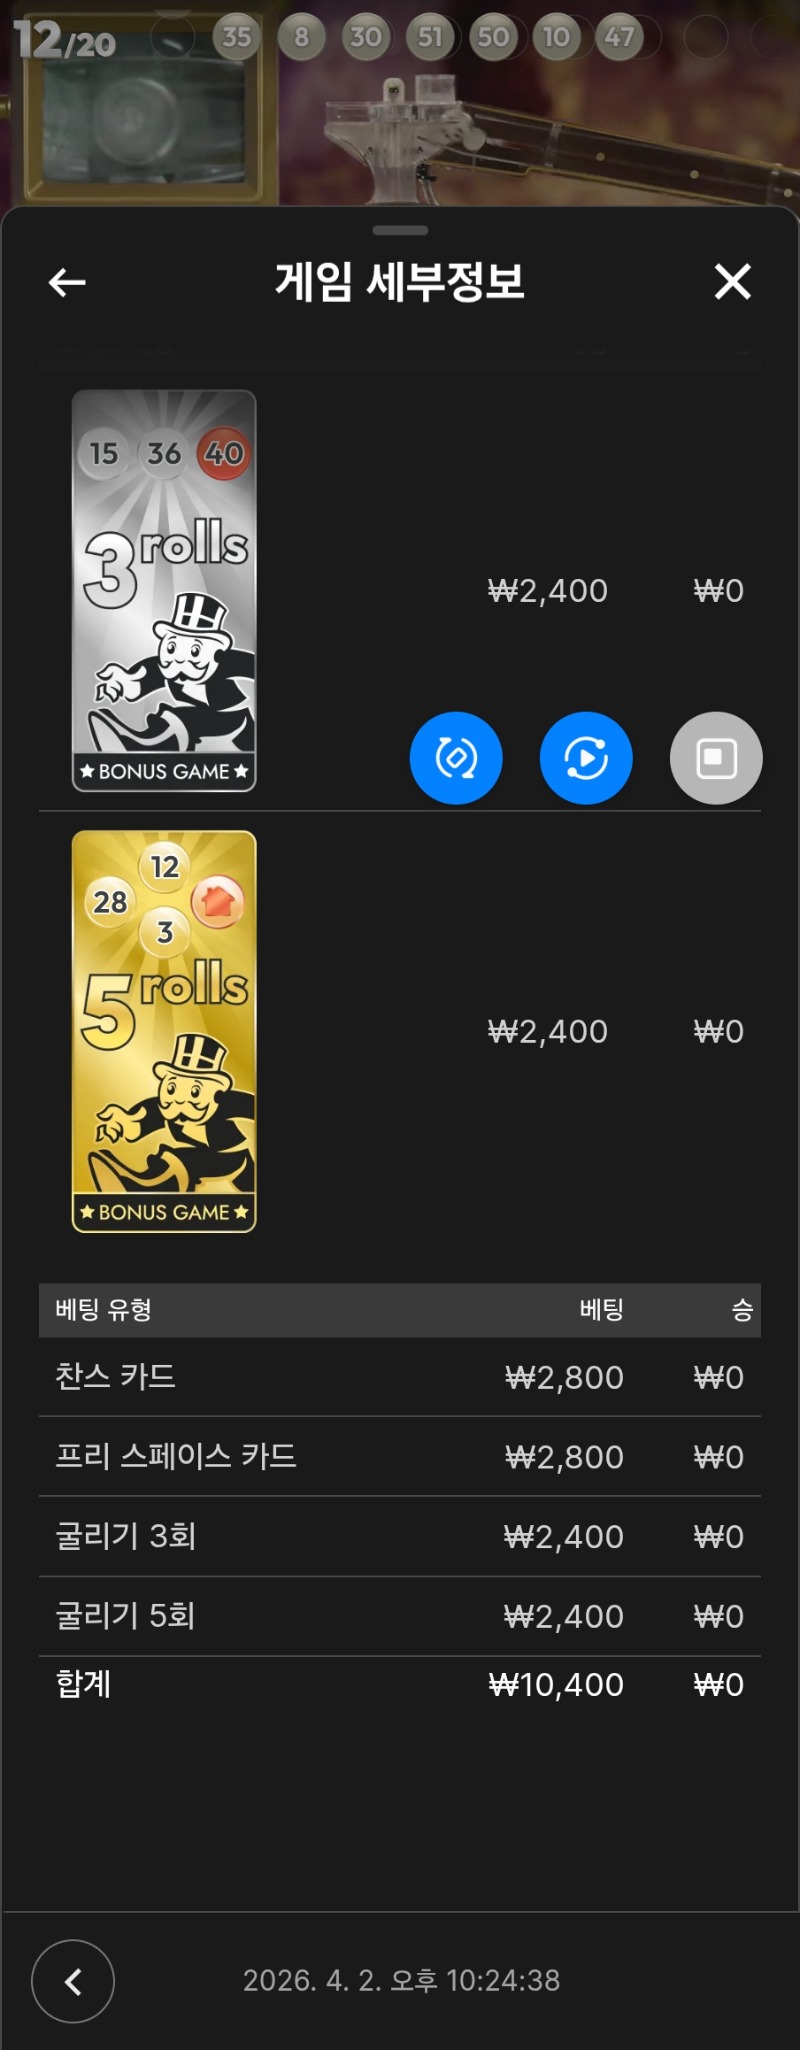Select ball number 47 in history

point(620,38)
